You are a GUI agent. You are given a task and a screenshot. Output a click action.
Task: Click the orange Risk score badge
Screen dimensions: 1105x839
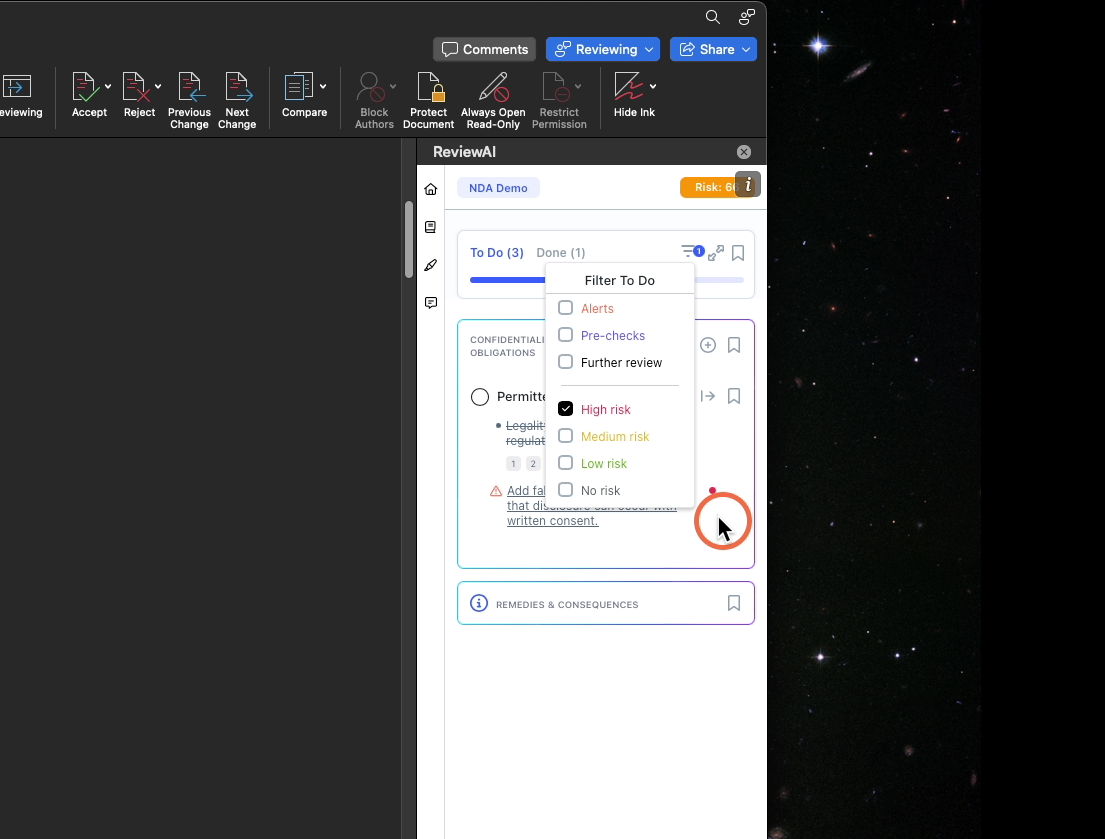(x=708, y=187)
